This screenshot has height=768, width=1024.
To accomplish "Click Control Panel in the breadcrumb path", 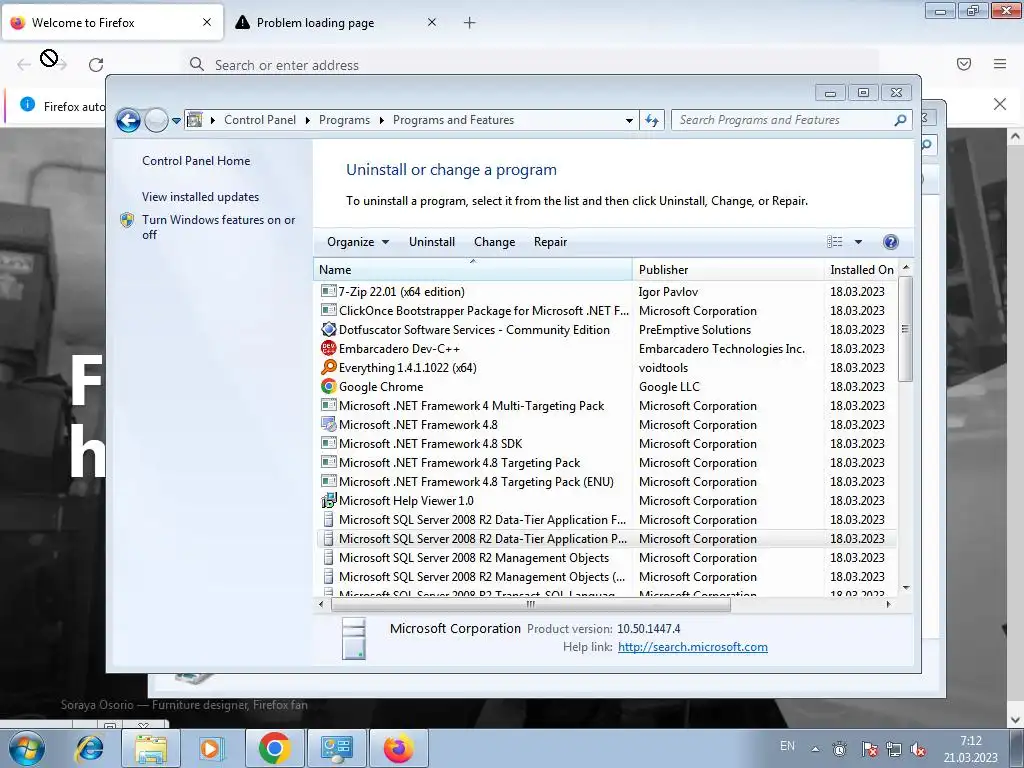I will (x=260, y=120).
